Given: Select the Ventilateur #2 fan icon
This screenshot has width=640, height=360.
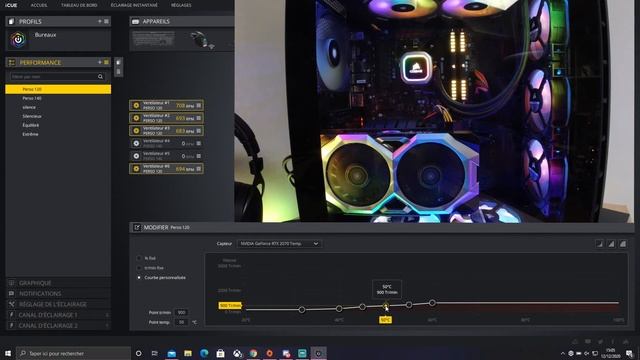Looking at the screenshot, I should tap(136, 118).
